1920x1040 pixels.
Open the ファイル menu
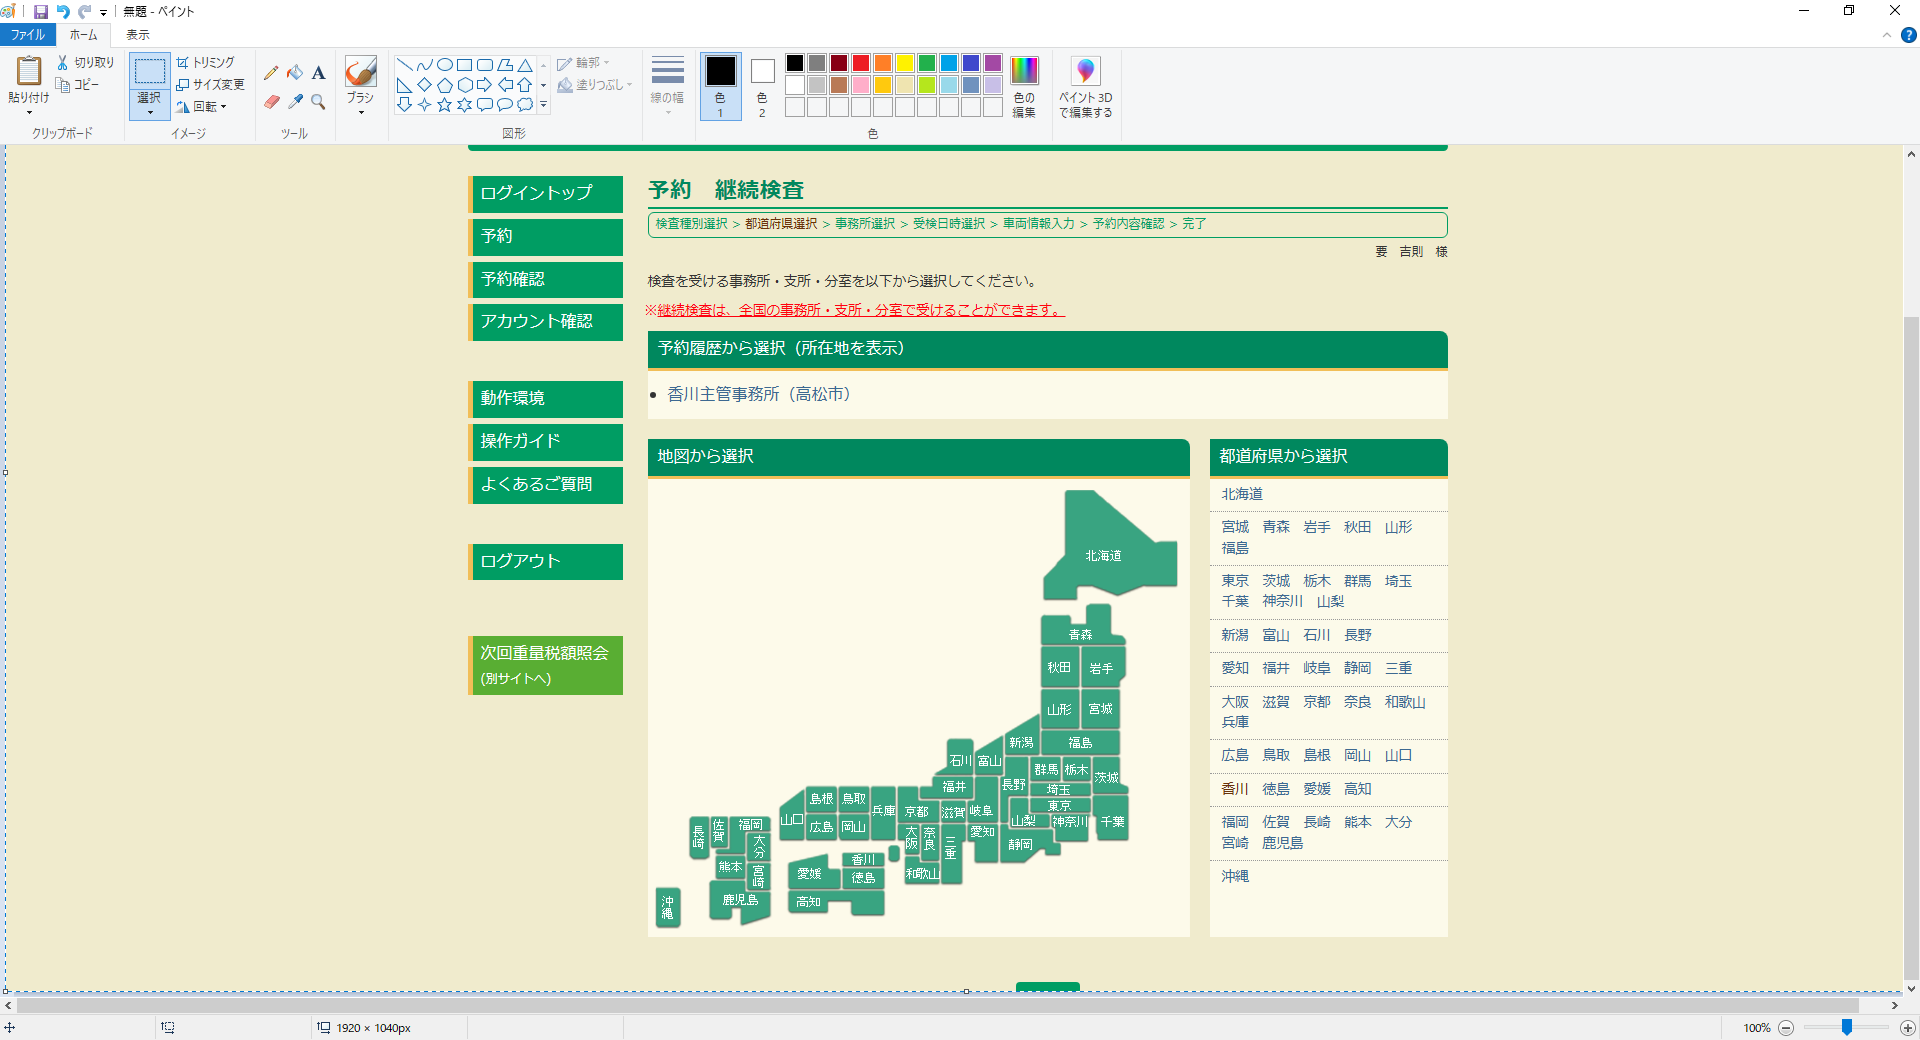click(28, 35)
